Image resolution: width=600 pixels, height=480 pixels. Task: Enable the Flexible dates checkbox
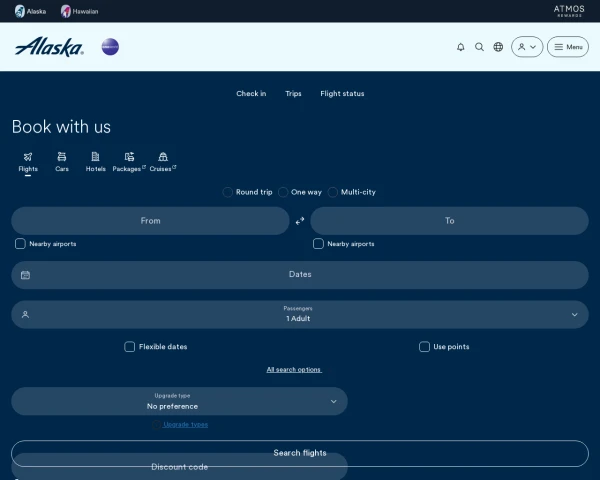[130, 347]
